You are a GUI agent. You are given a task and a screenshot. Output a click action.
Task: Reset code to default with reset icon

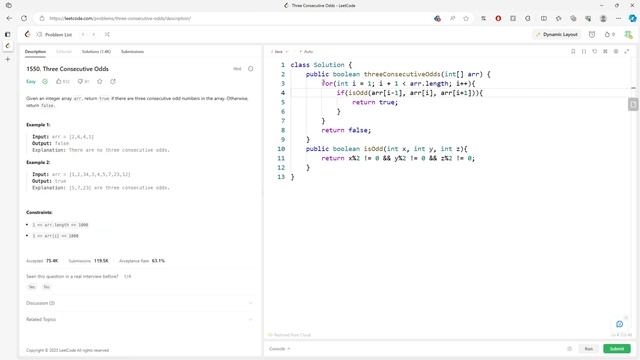(x=595, y=51)
